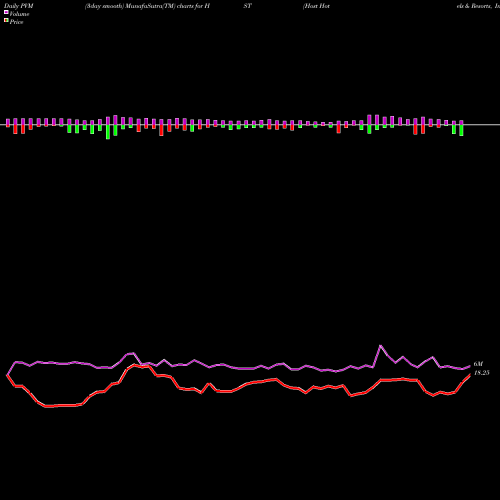Click the 'Volume' legend label

pos(19,14)
